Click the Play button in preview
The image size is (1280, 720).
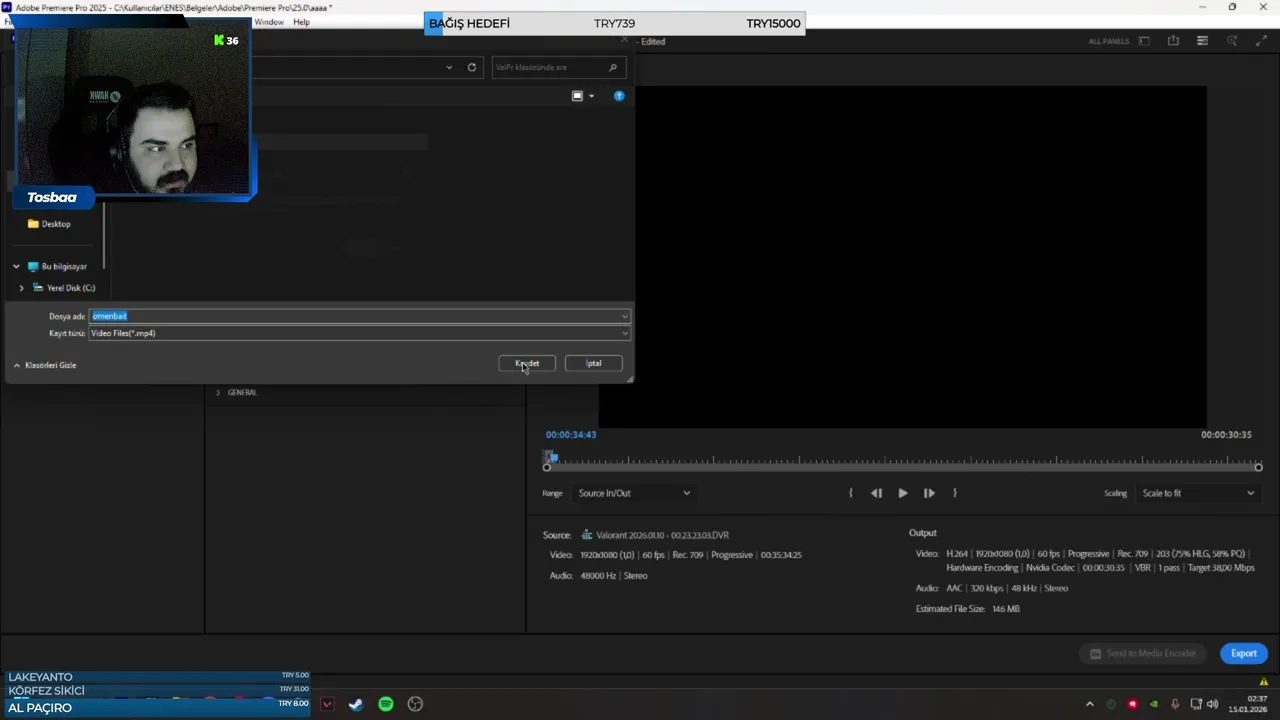903,493
